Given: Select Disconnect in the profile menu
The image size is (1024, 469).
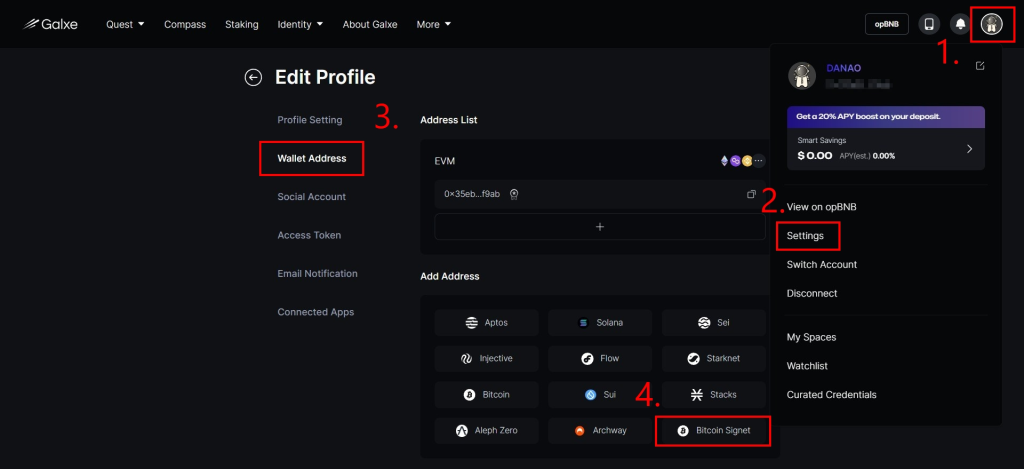Looking at the screenshot, I should click(812, 294).
